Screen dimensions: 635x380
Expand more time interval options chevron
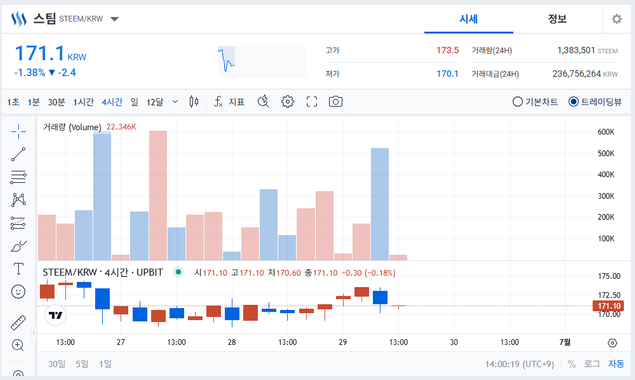175,102
